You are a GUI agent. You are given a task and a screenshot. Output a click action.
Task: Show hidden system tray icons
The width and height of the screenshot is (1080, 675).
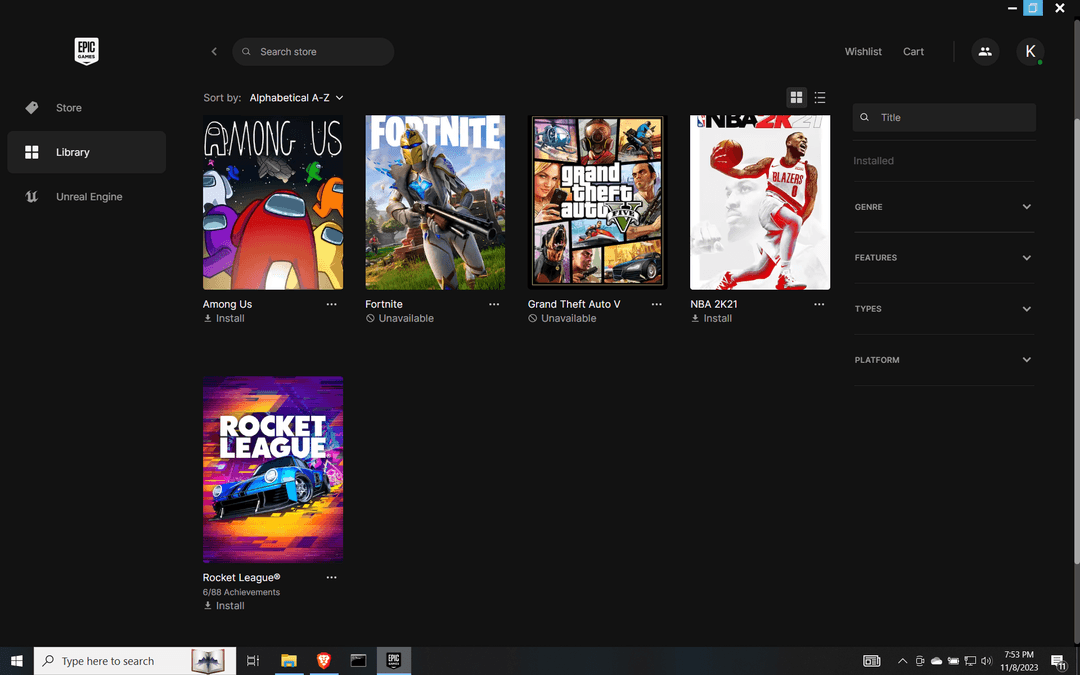(902, 661)
